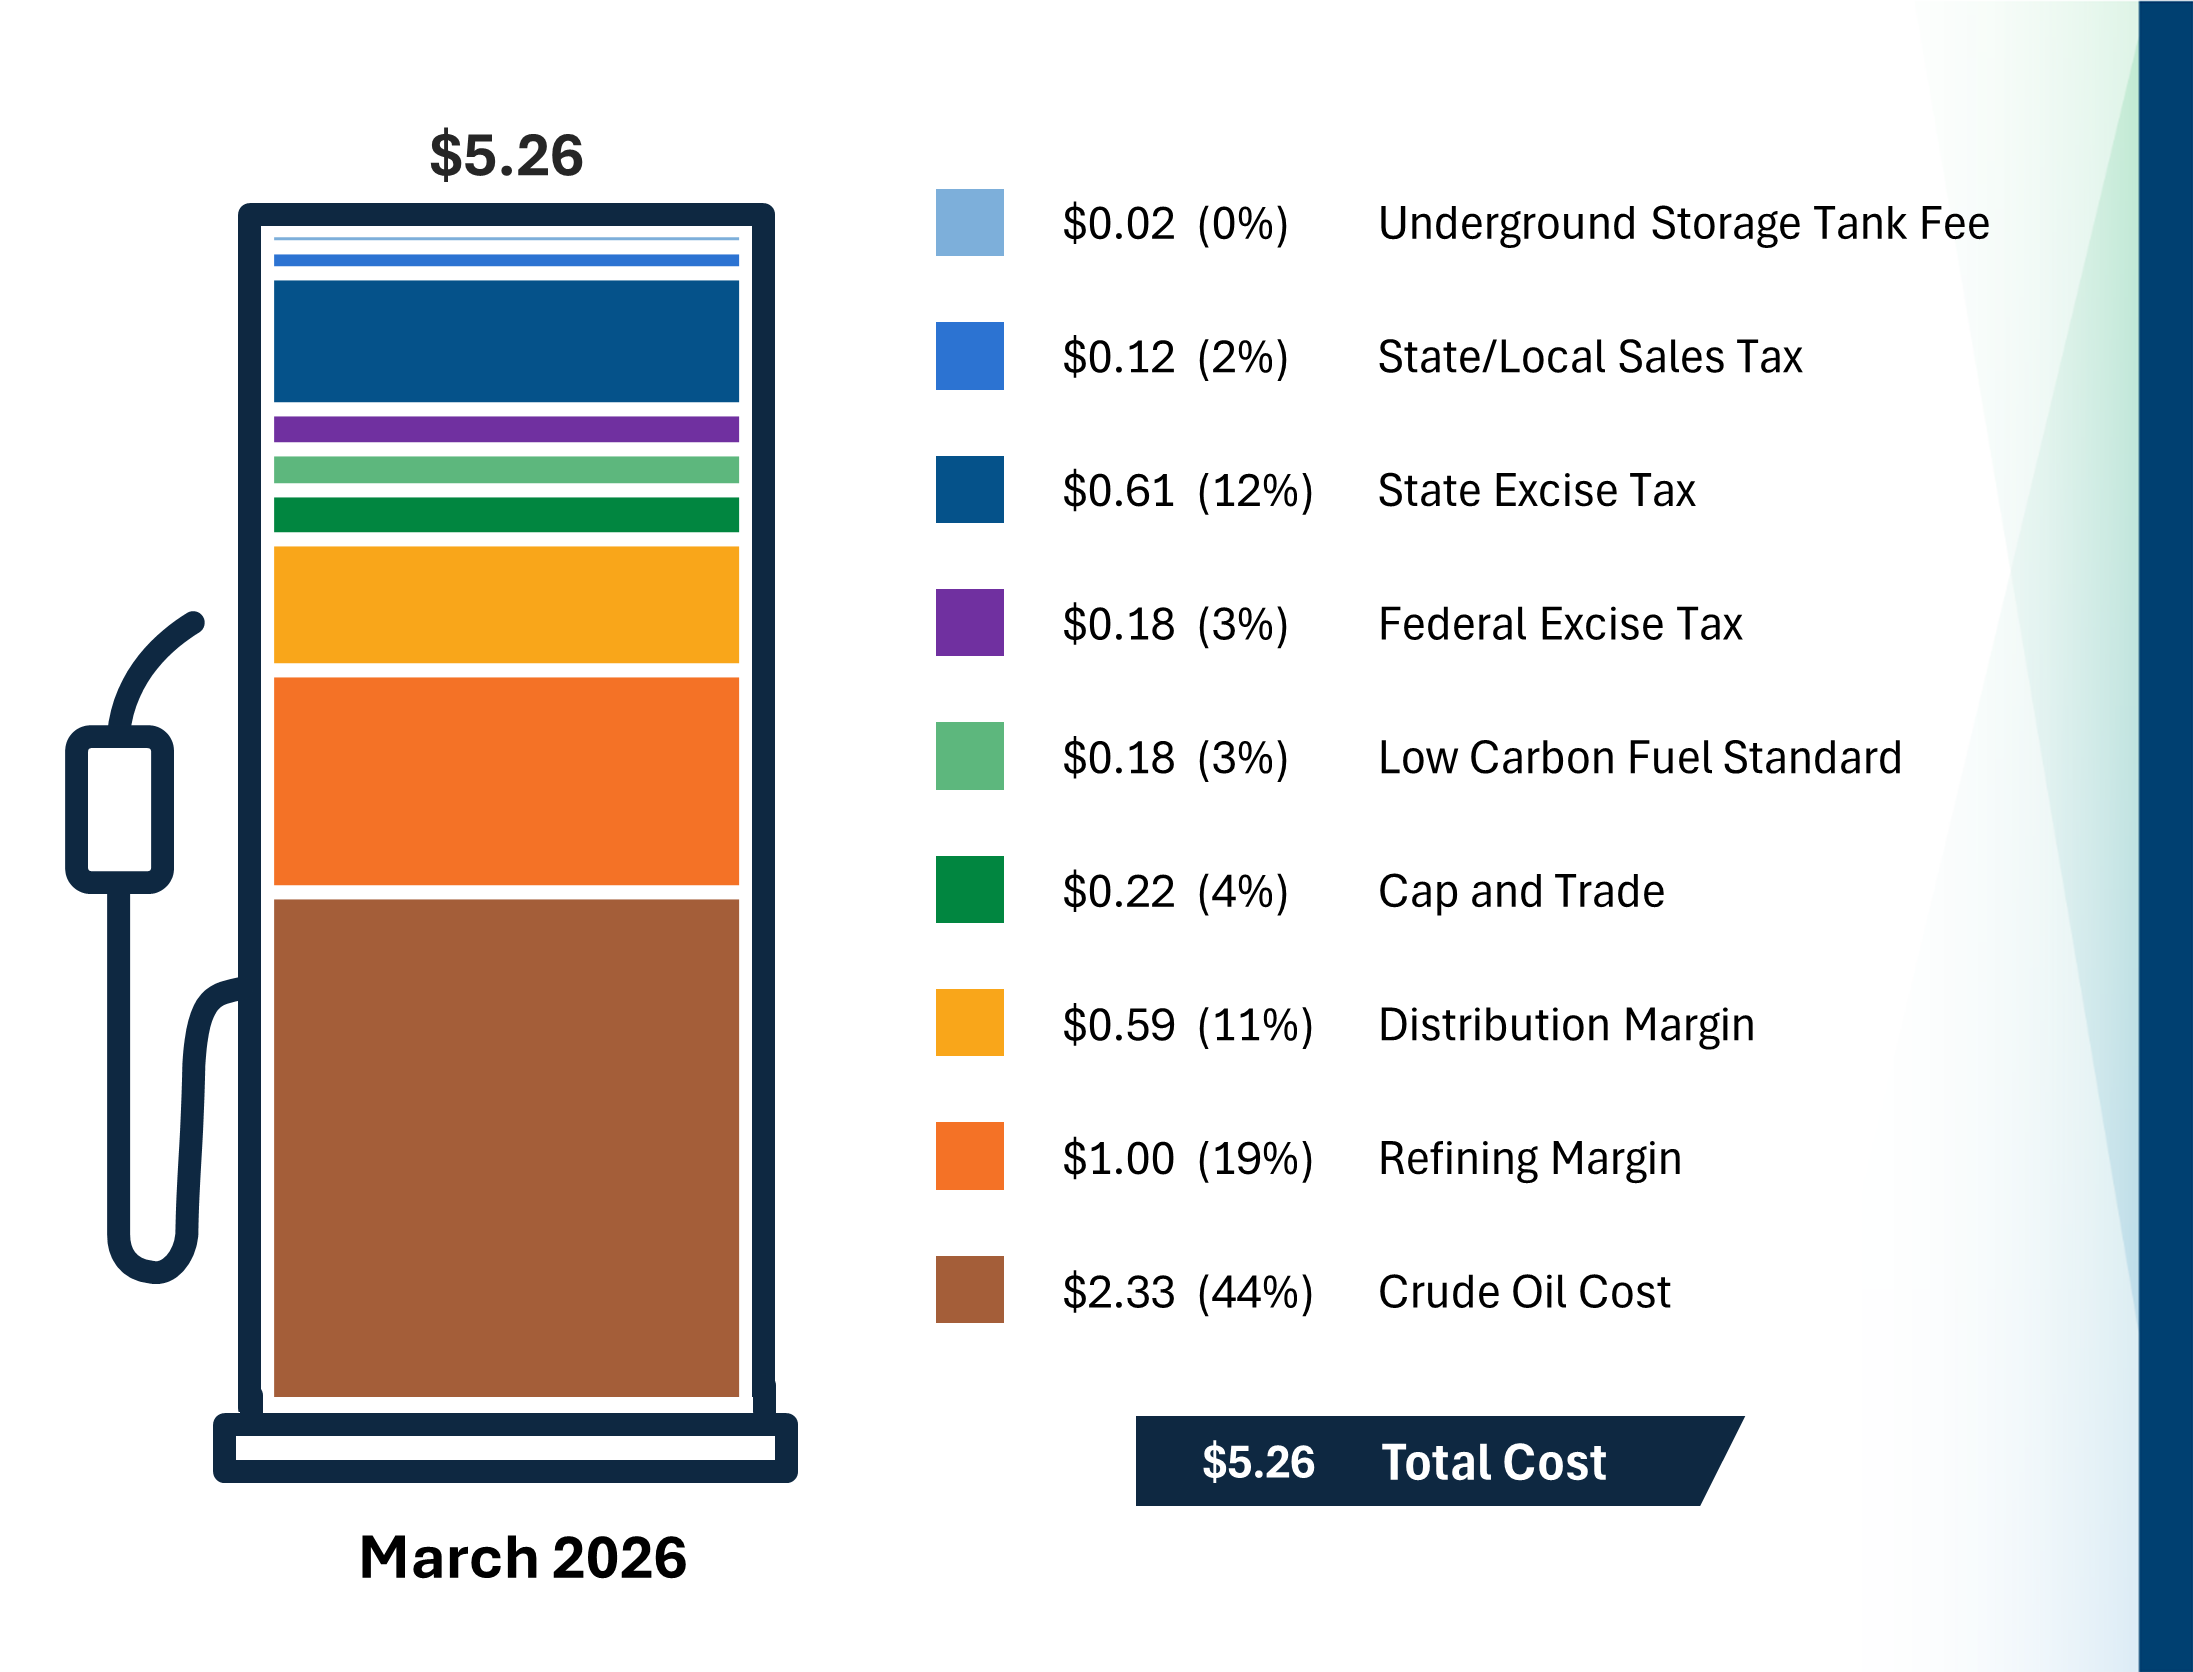Image resolution: width=2193 pixels, height=1672 pixels.
Task: Click the State/Local Sales Tax legend swatch
Action: point(969,356)
